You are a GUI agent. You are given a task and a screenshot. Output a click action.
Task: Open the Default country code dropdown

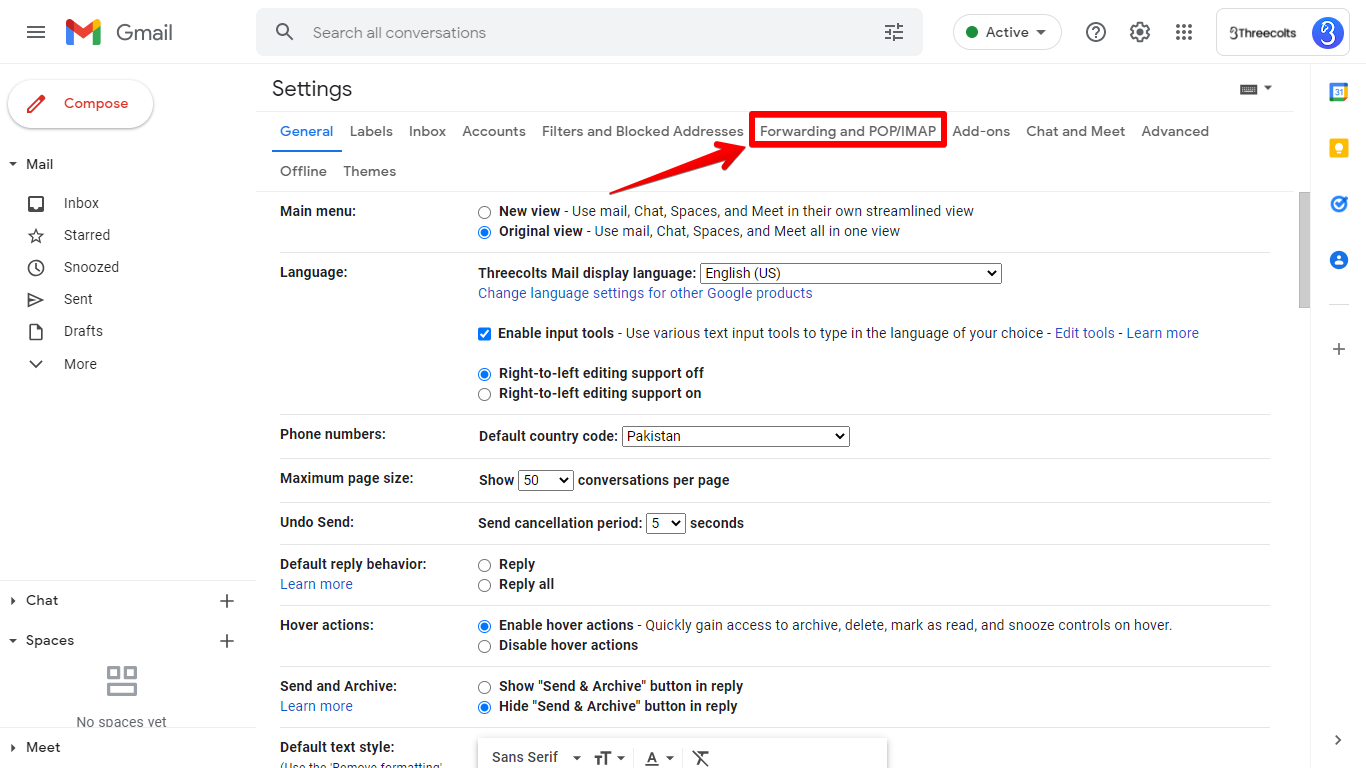736,436
